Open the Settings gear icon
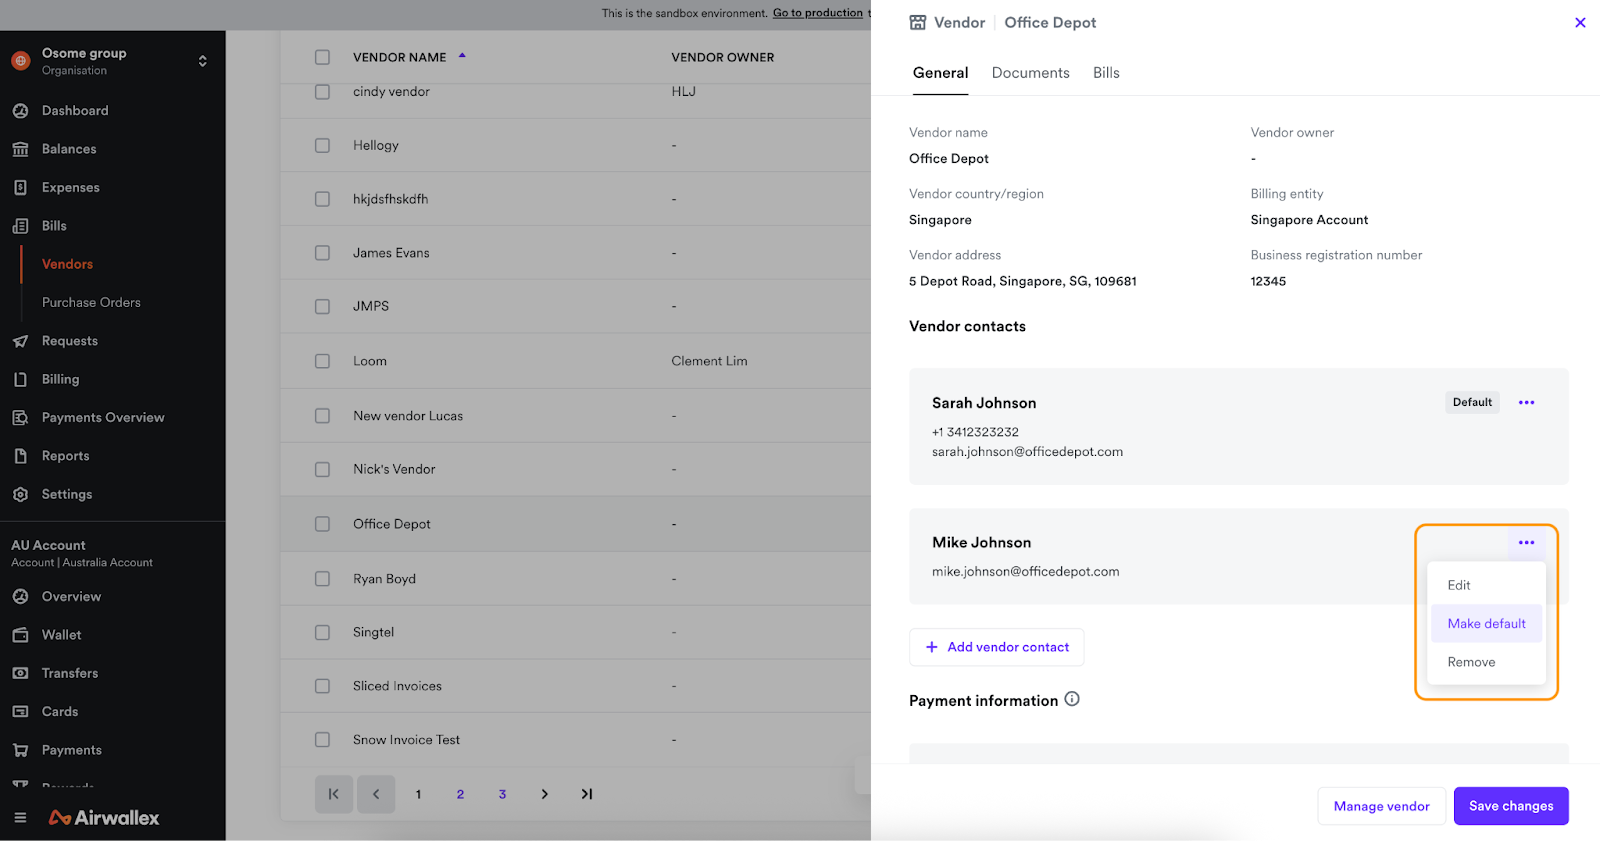The height and width of the screenshot is (841, 1600). [x=20, y=494]
